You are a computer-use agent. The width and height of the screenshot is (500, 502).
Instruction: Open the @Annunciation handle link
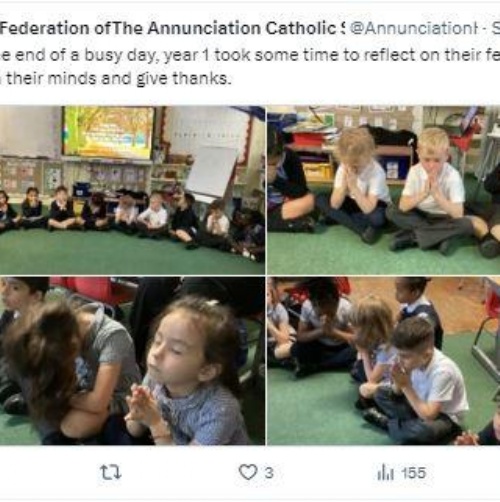coord(414,29)
